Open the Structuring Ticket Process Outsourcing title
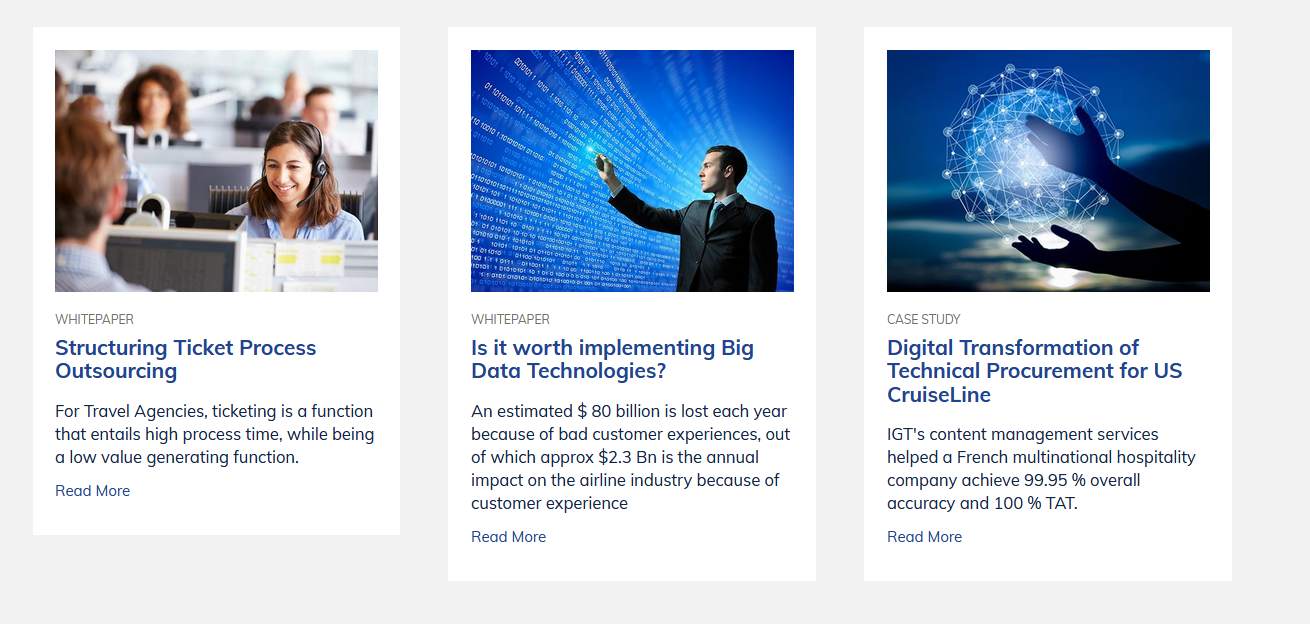Viewport: 1310px width, 624px height. [x=185, y=359]
